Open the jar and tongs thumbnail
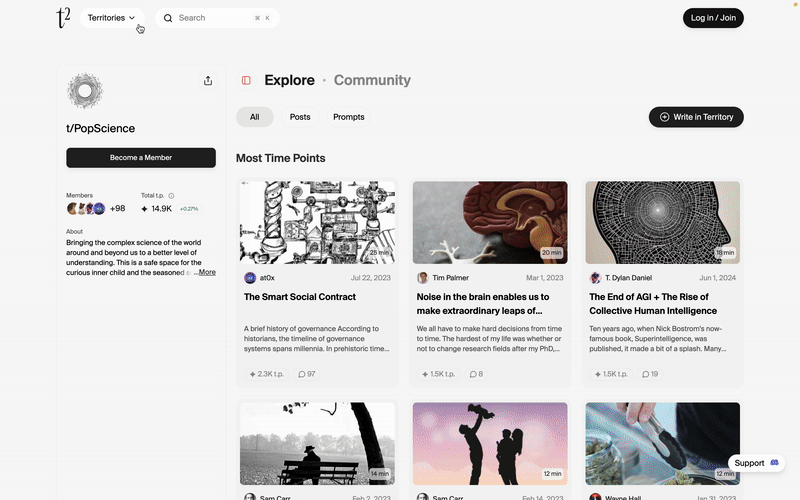This screenshot has width=800, height=500. 662,443
